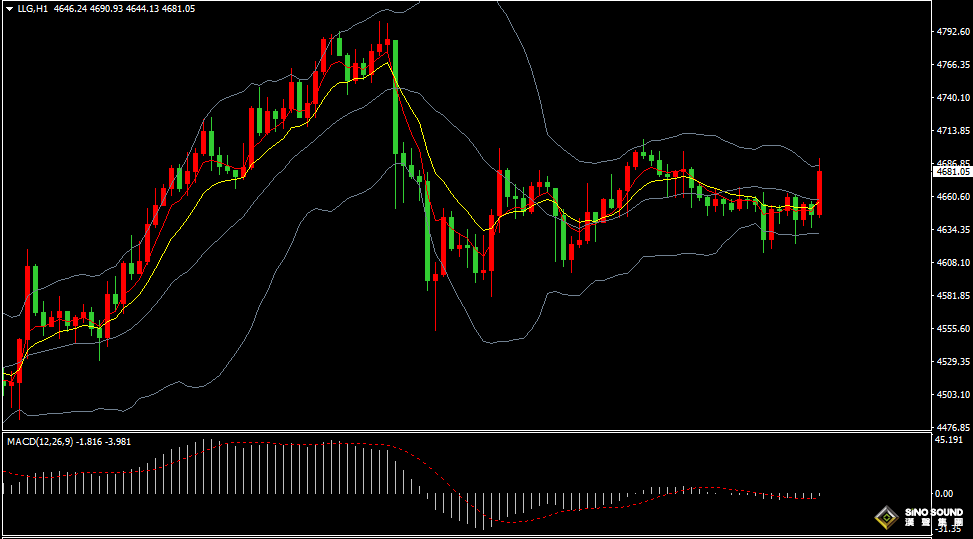Click the triangle arrow beside LLG,H1
The image size is (973, 539).
(x=9, y=9)
